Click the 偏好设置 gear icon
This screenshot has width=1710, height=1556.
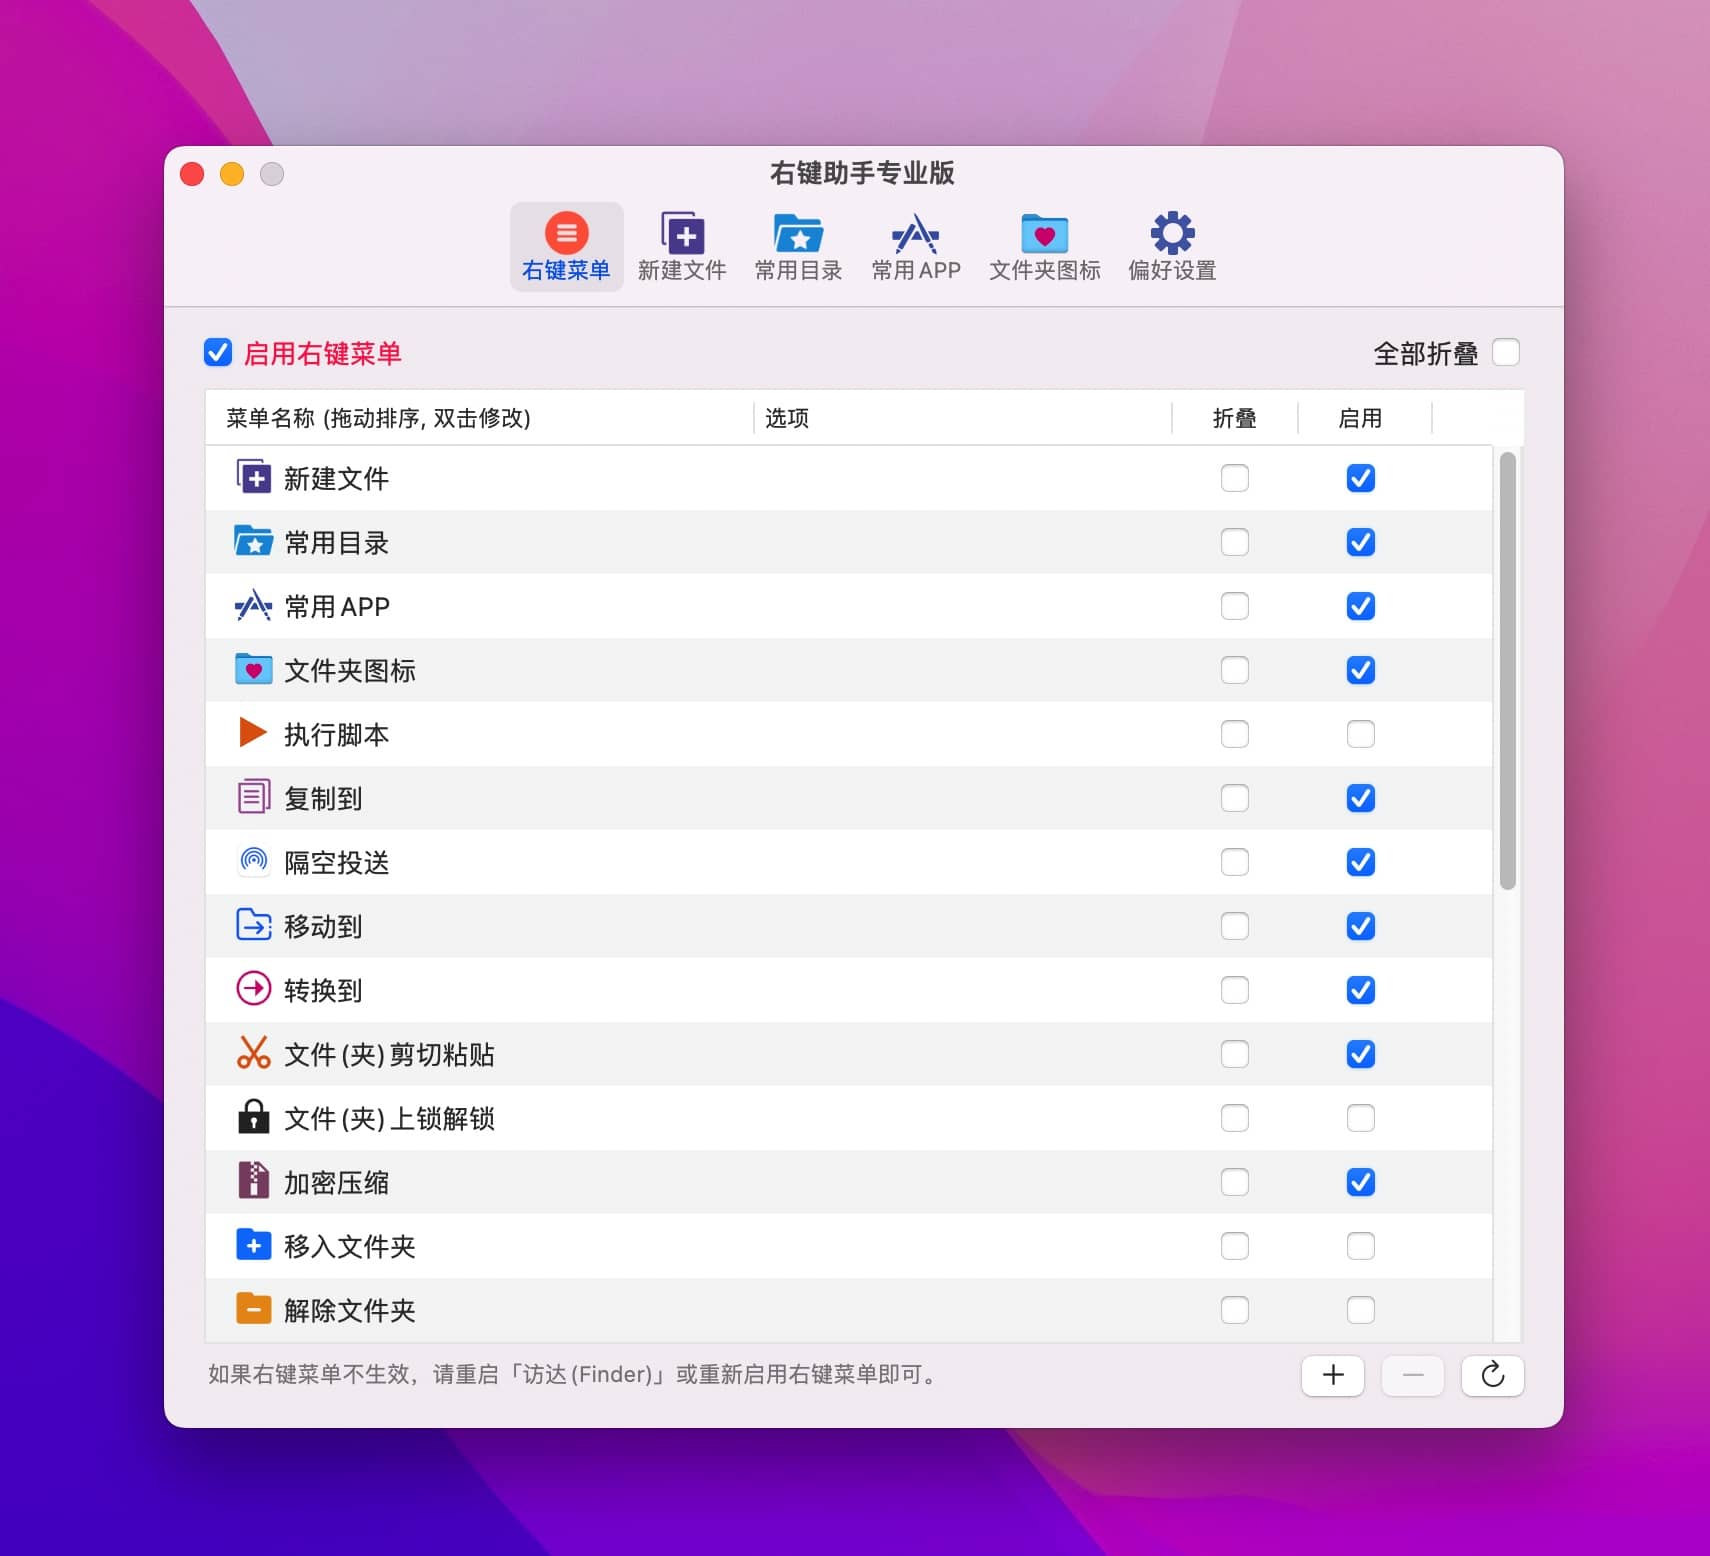pos(1172,233)
